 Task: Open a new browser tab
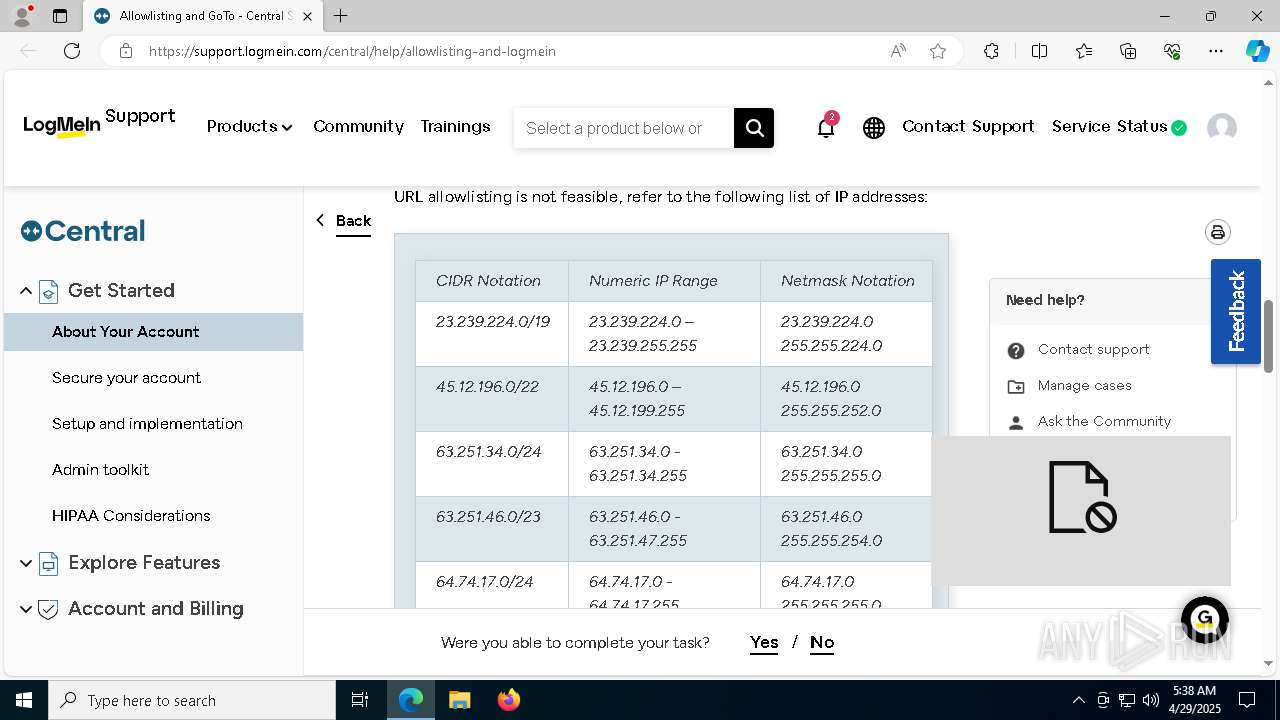click(341, 16)
